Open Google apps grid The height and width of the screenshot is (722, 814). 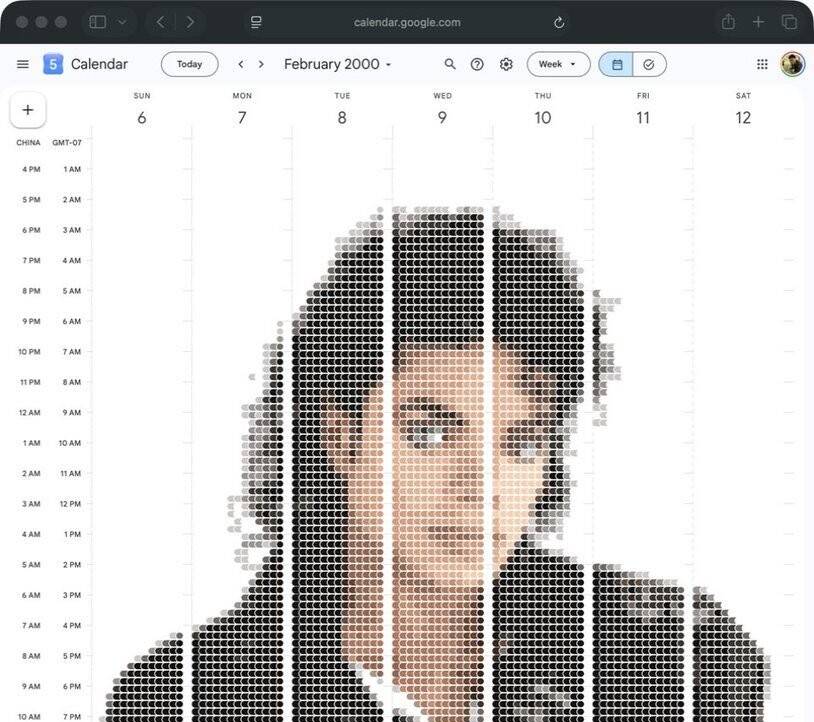tap(762, 64)
